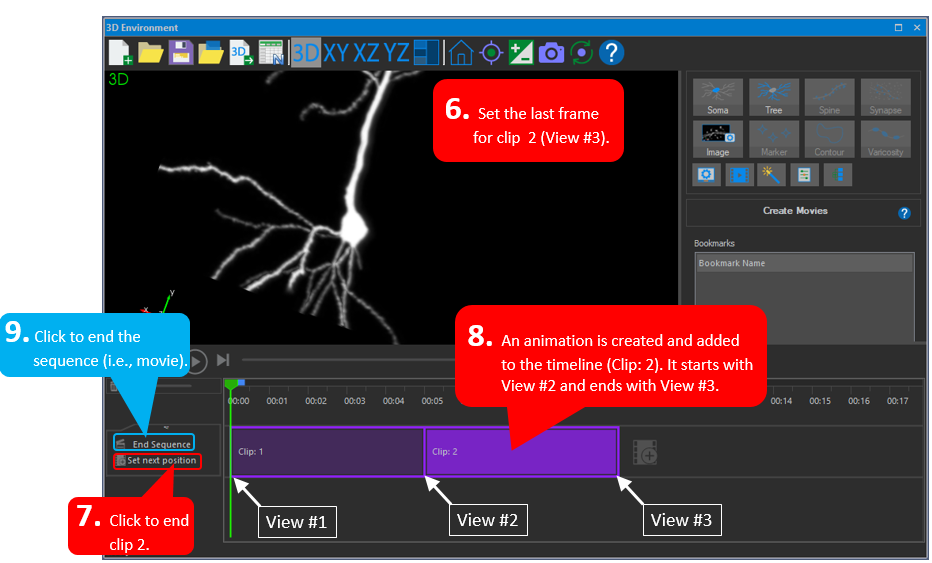Image resolution: width=932 pixels, height=563 pixels.
Task: Switch to the YZ view
Action: tap(397, 53)
